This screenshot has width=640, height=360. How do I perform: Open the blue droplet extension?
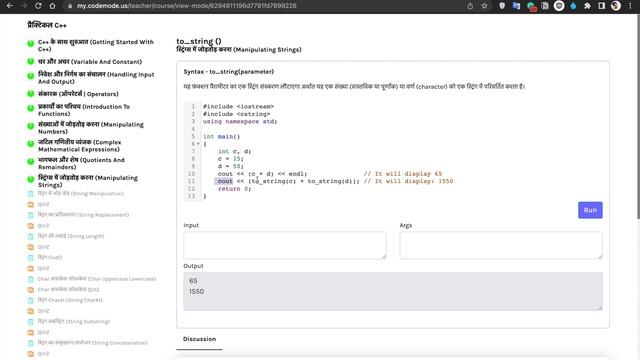click(x=573, y=6)
